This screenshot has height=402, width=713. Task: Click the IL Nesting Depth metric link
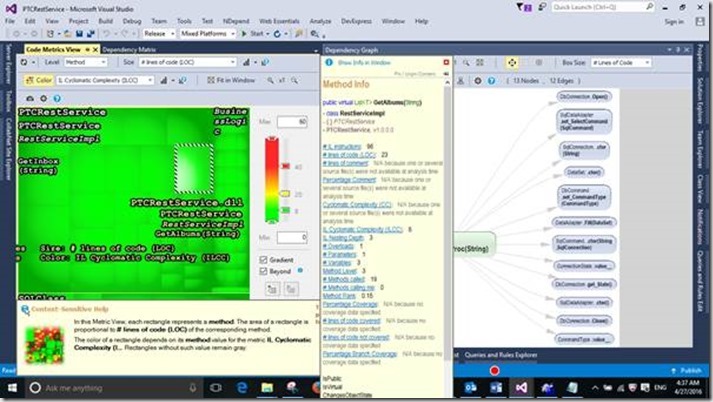343,238
